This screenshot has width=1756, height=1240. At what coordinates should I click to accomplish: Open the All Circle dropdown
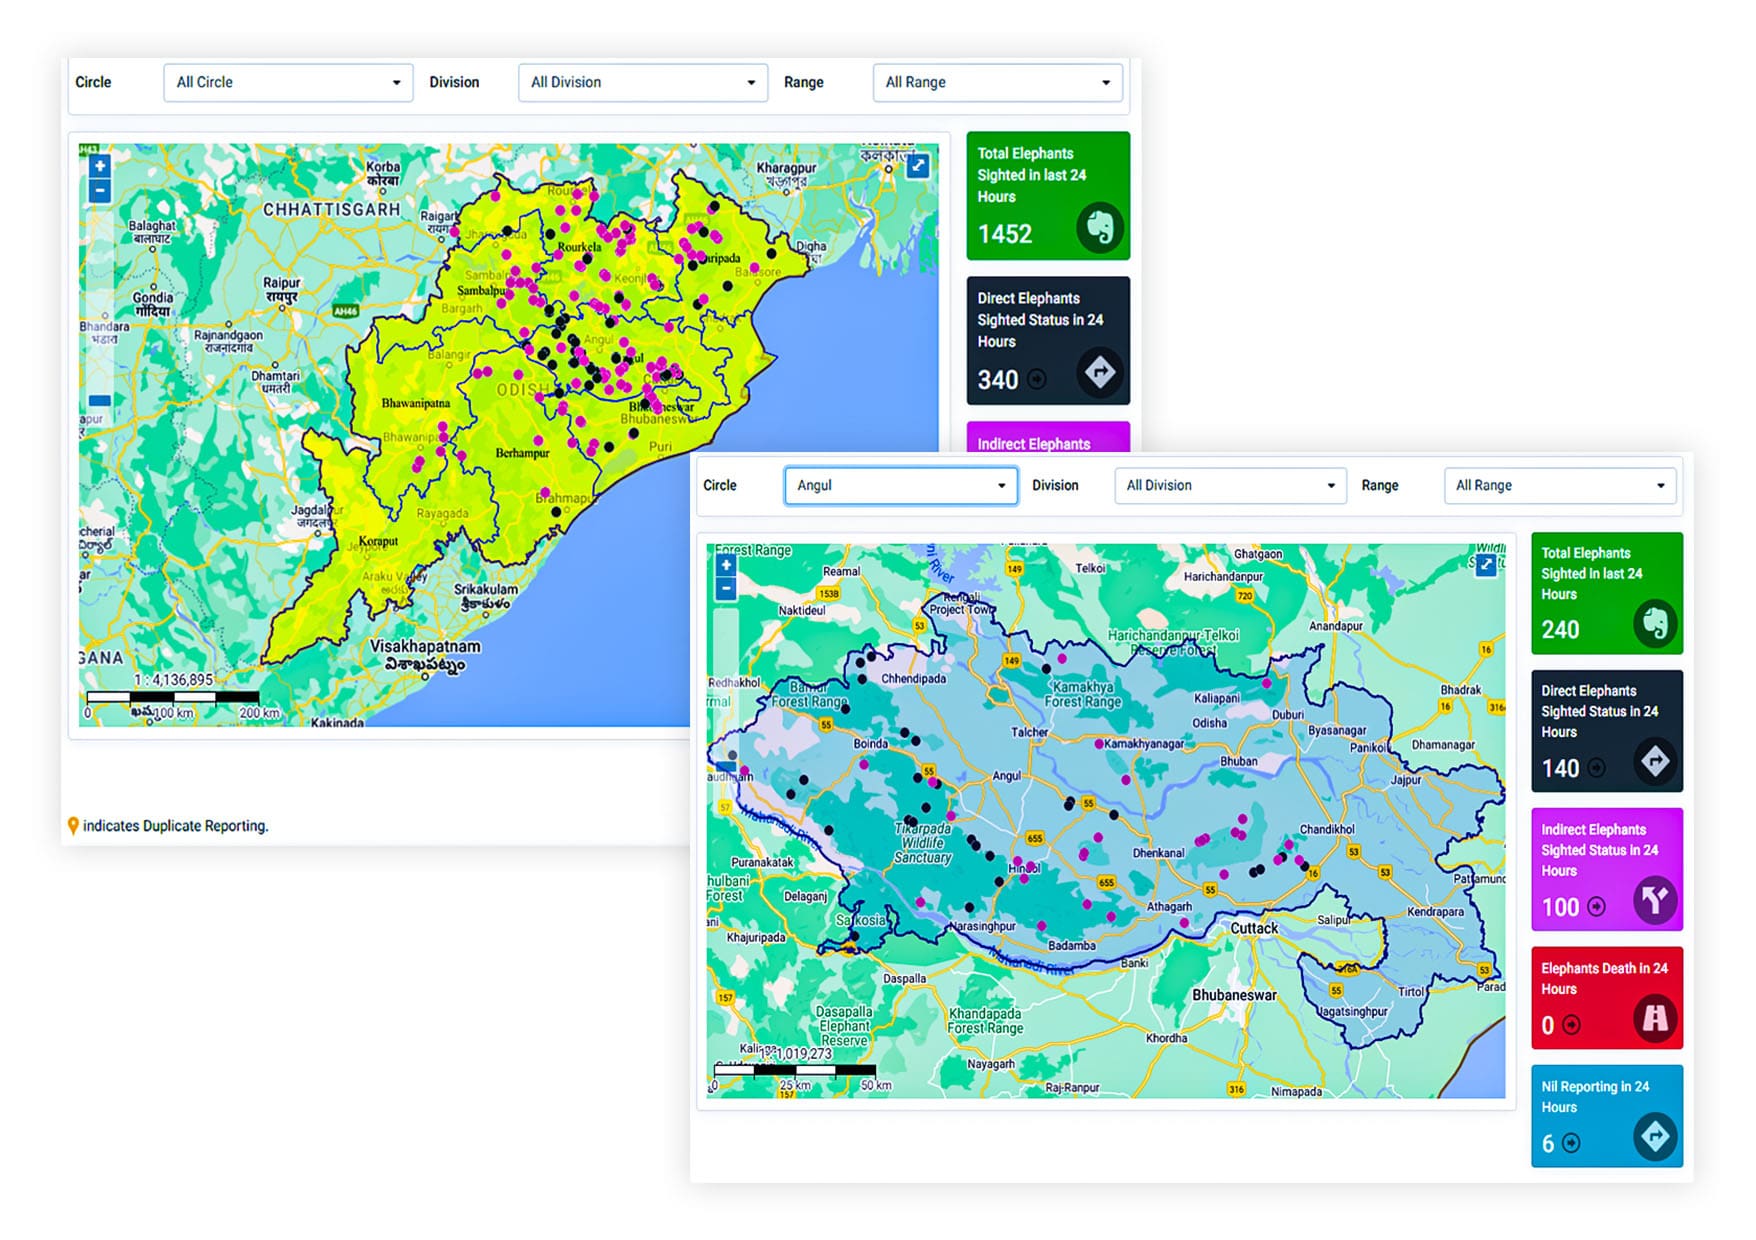click(288, 82)
